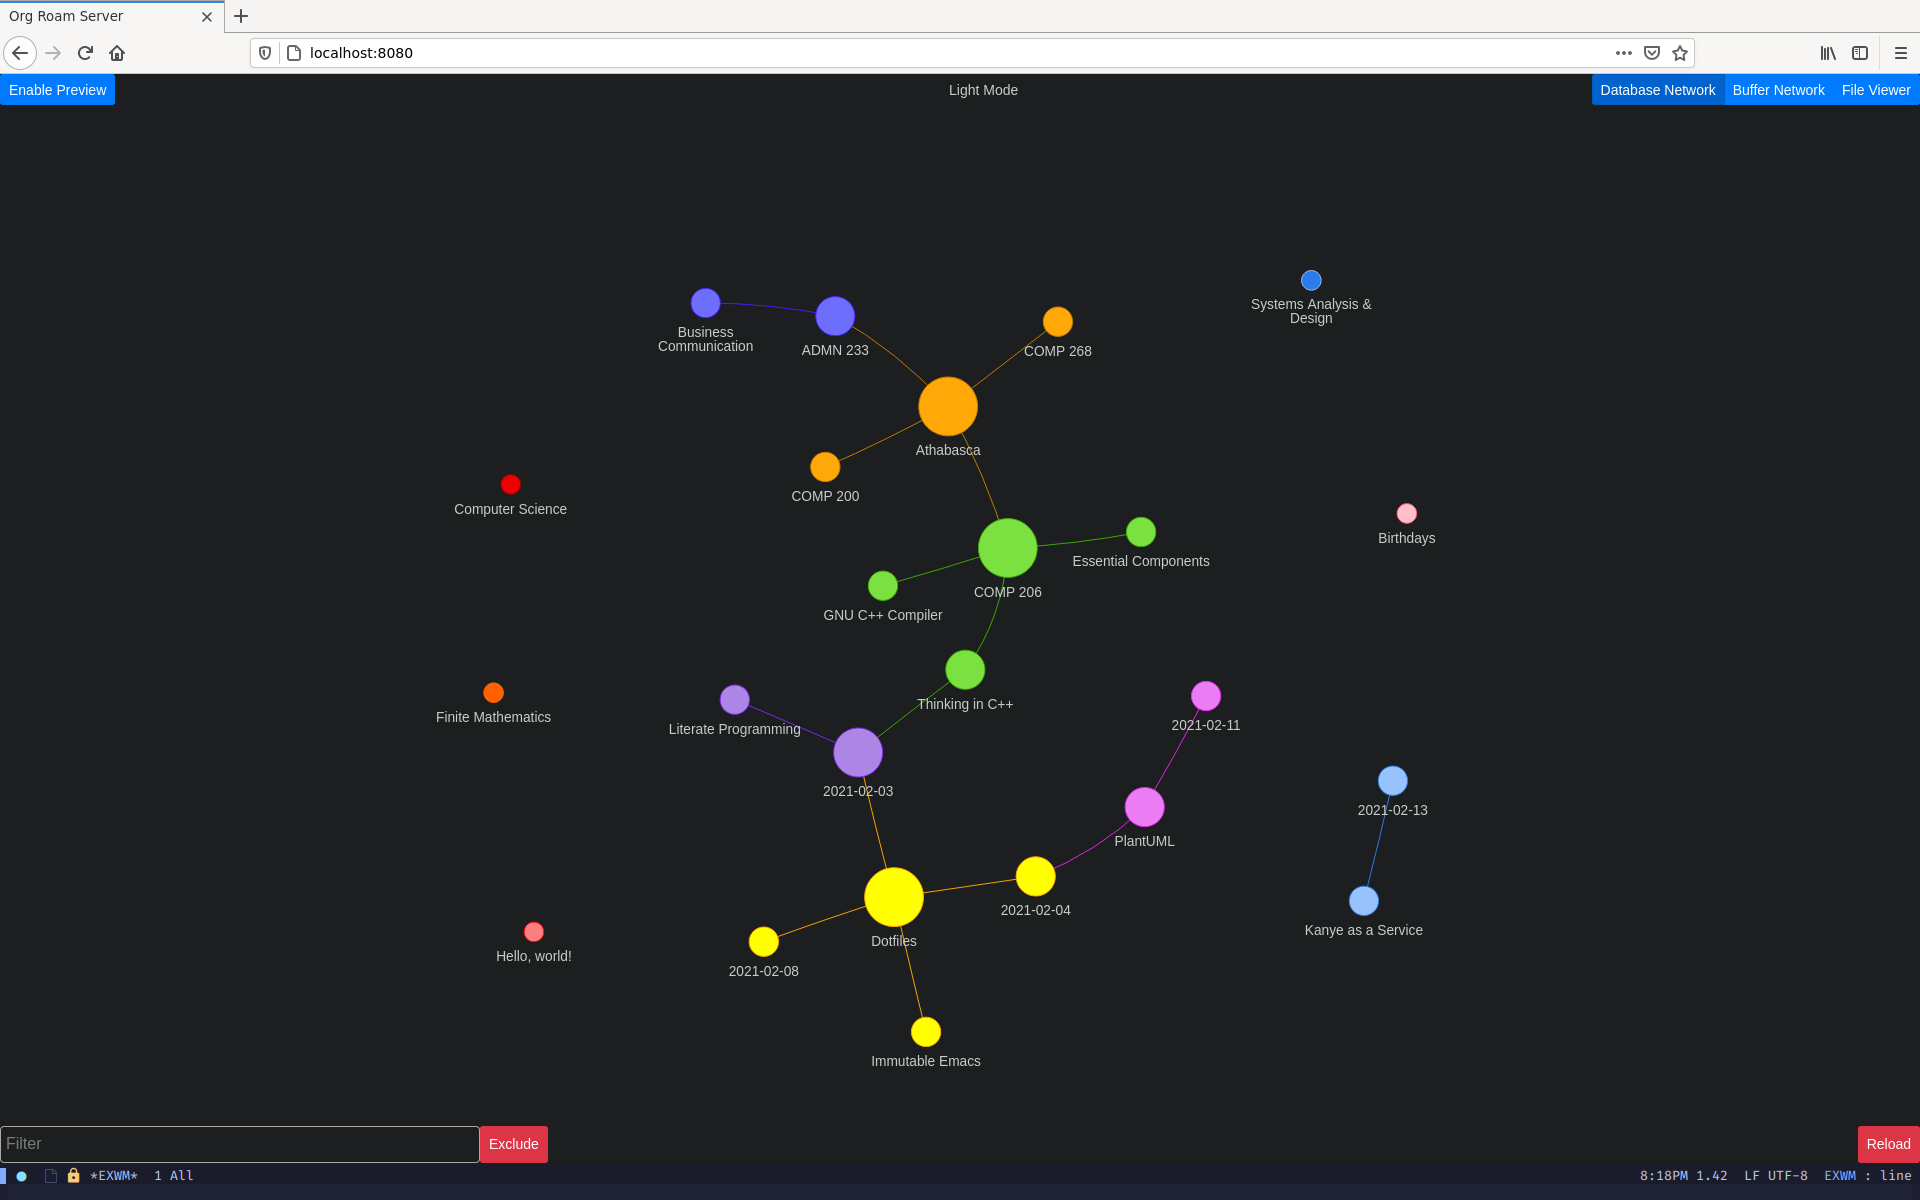Click the Kanye as a Service node
The height and width of the screenshot is (1200, 1920).
tap(1360, 901)
